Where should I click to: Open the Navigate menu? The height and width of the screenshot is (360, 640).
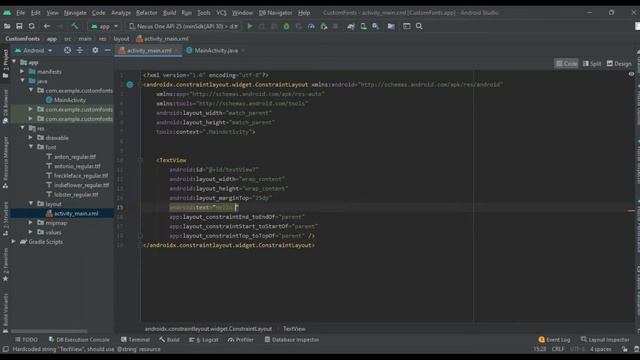point(75,13)
